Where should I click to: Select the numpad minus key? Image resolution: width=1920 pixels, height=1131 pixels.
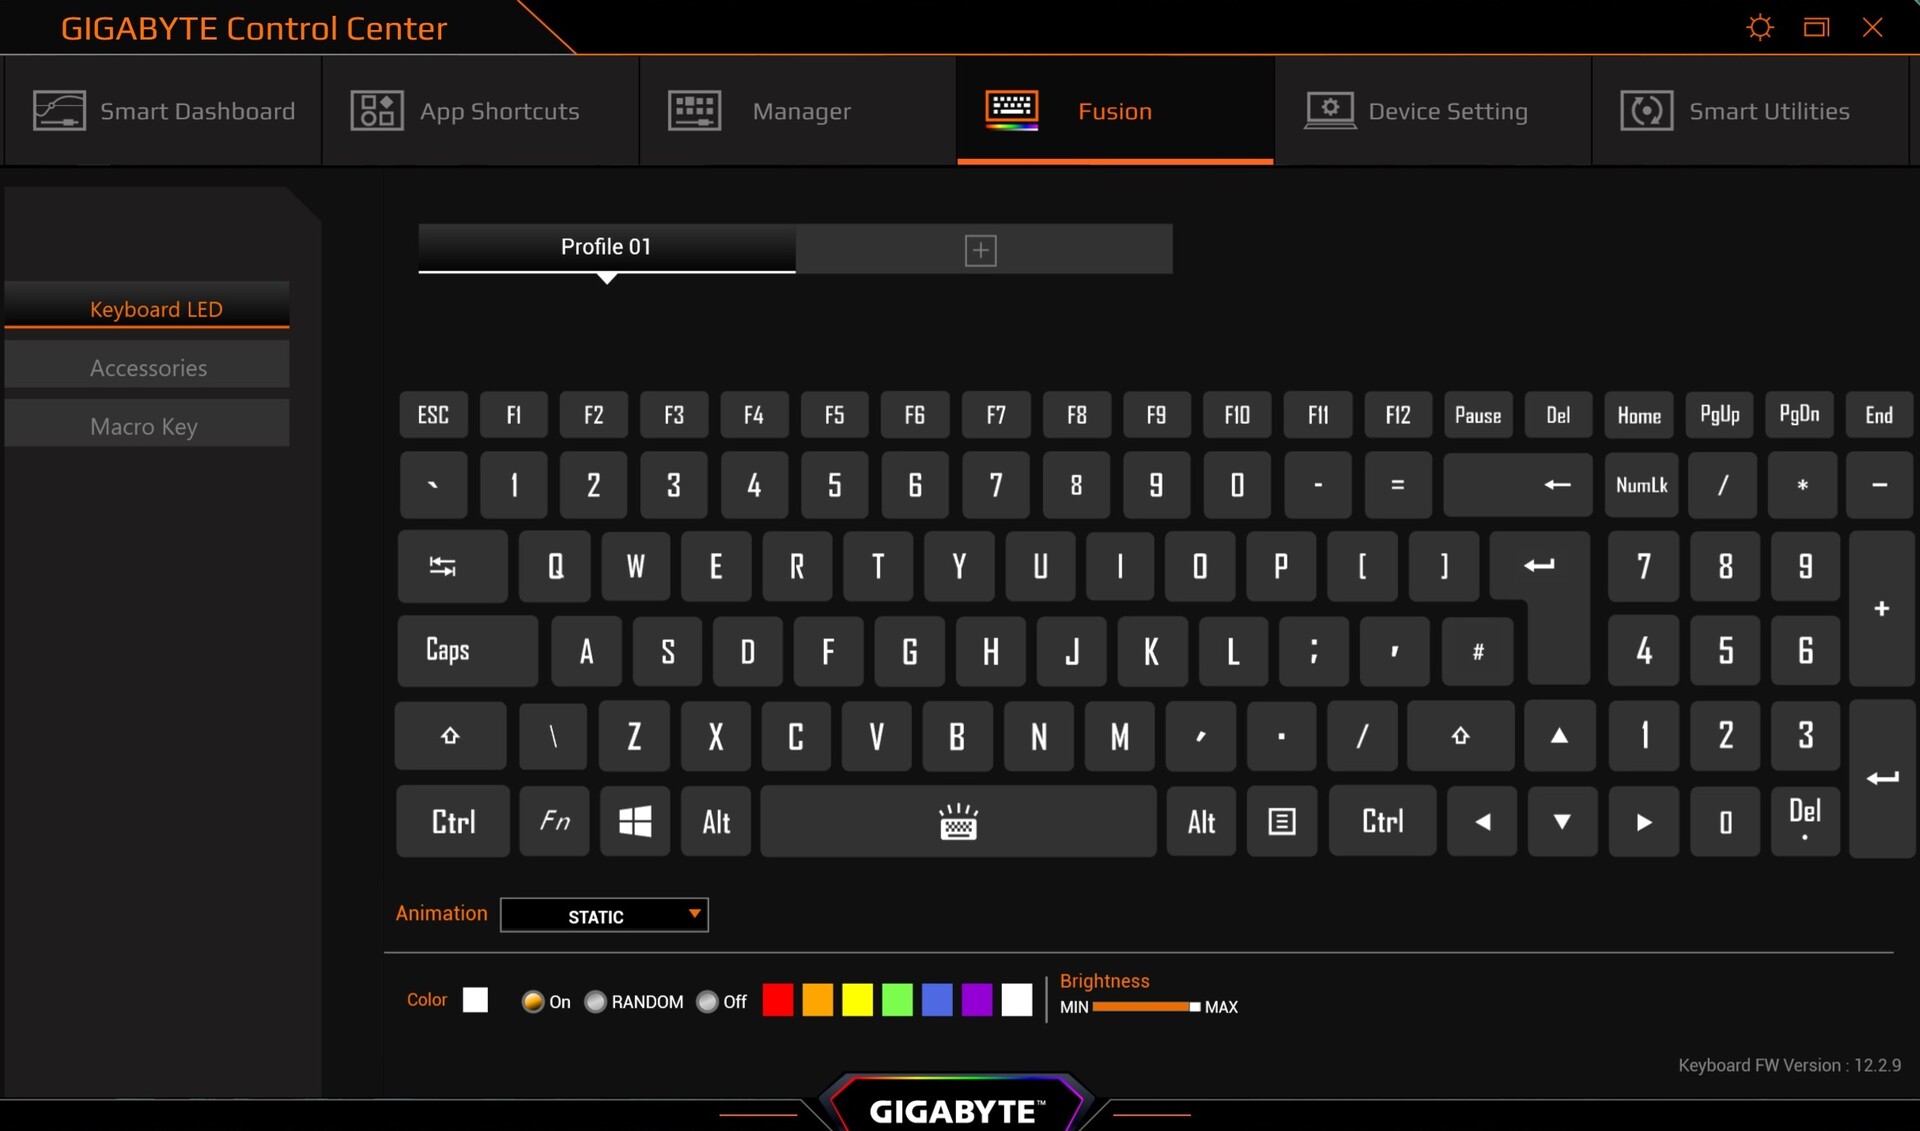1879,485
